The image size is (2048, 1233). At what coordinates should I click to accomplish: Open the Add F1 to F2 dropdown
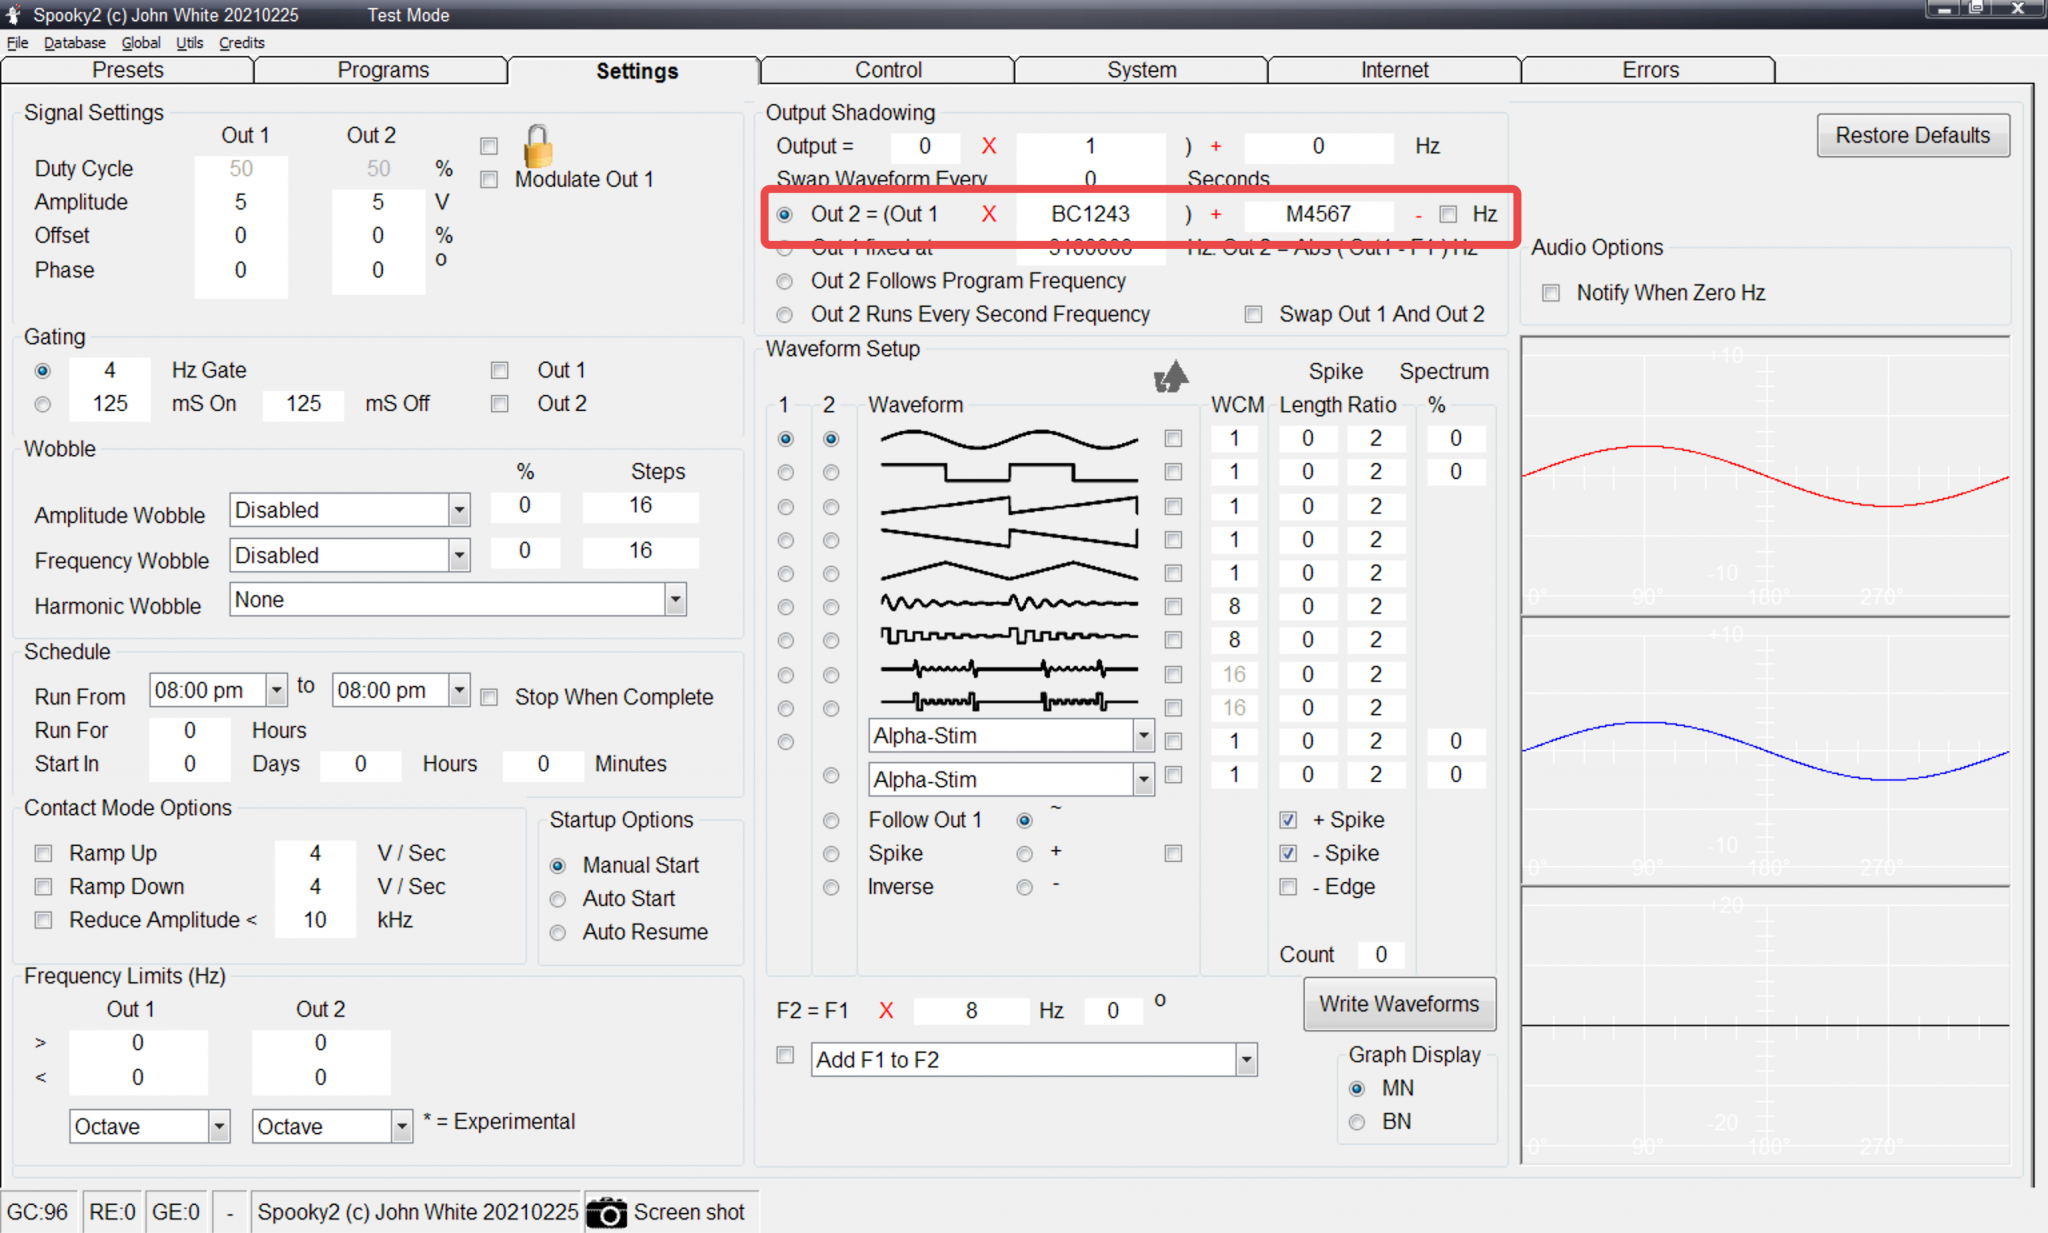[1246, 1060]
